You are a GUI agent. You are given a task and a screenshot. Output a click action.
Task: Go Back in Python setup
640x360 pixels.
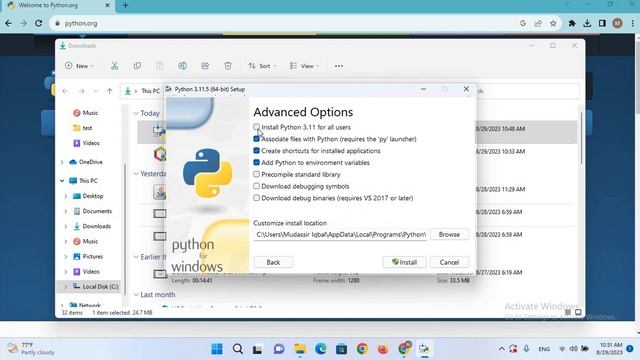pos(273,262)
